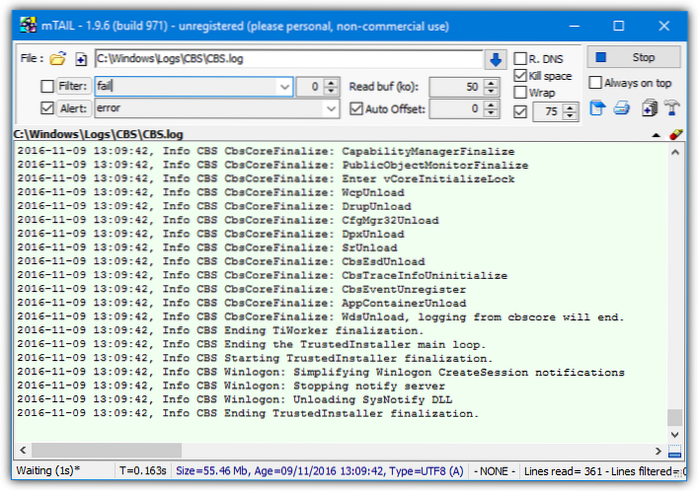
Task: Maximize the mTAIL window
Action: [x=618, y=26]
